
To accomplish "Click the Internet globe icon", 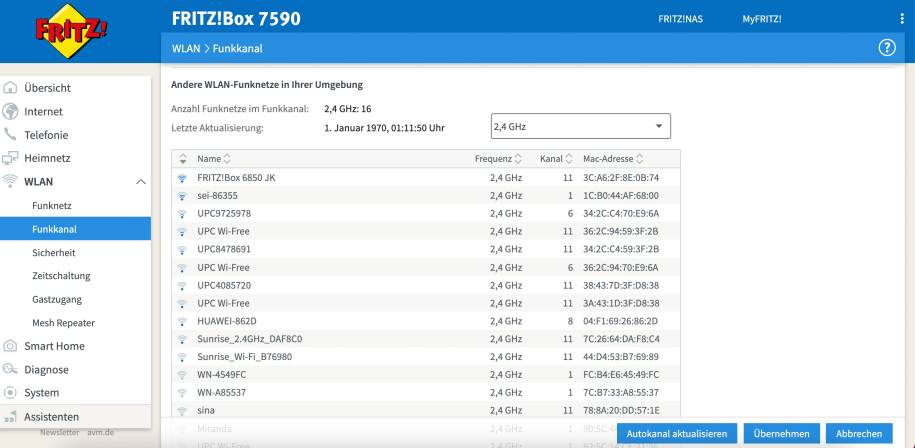I will tap(10, 111).
